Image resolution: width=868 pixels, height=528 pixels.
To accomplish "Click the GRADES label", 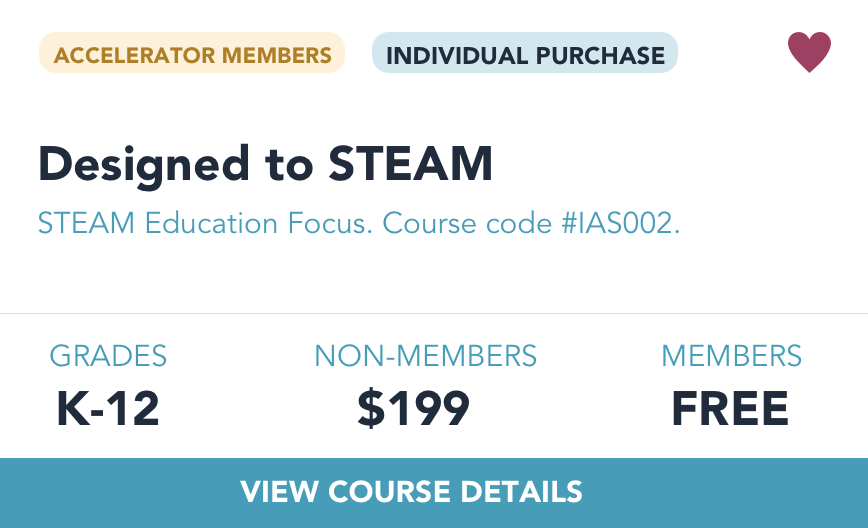I will click(108, 356).
